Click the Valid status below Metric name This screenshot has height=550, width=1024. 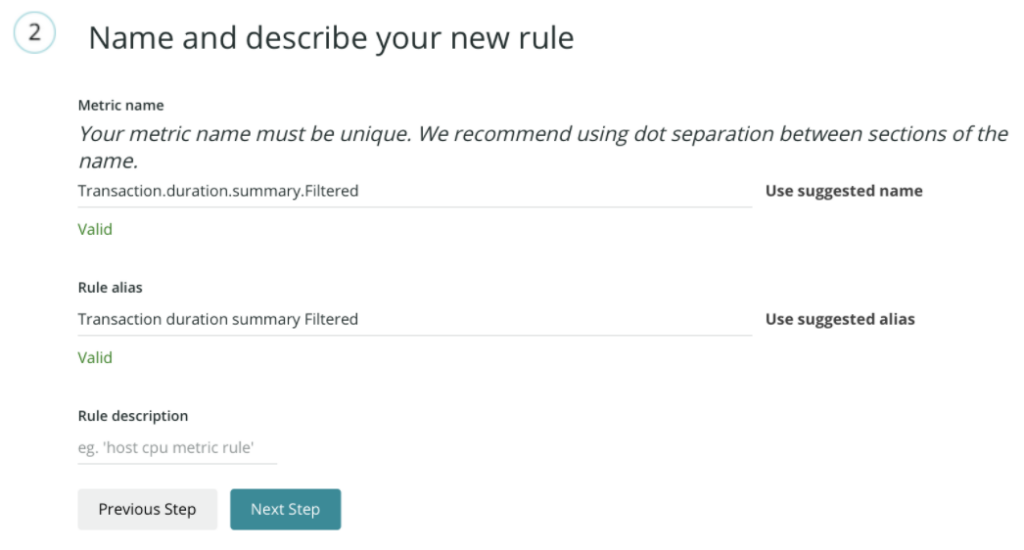tap(95, 229)
